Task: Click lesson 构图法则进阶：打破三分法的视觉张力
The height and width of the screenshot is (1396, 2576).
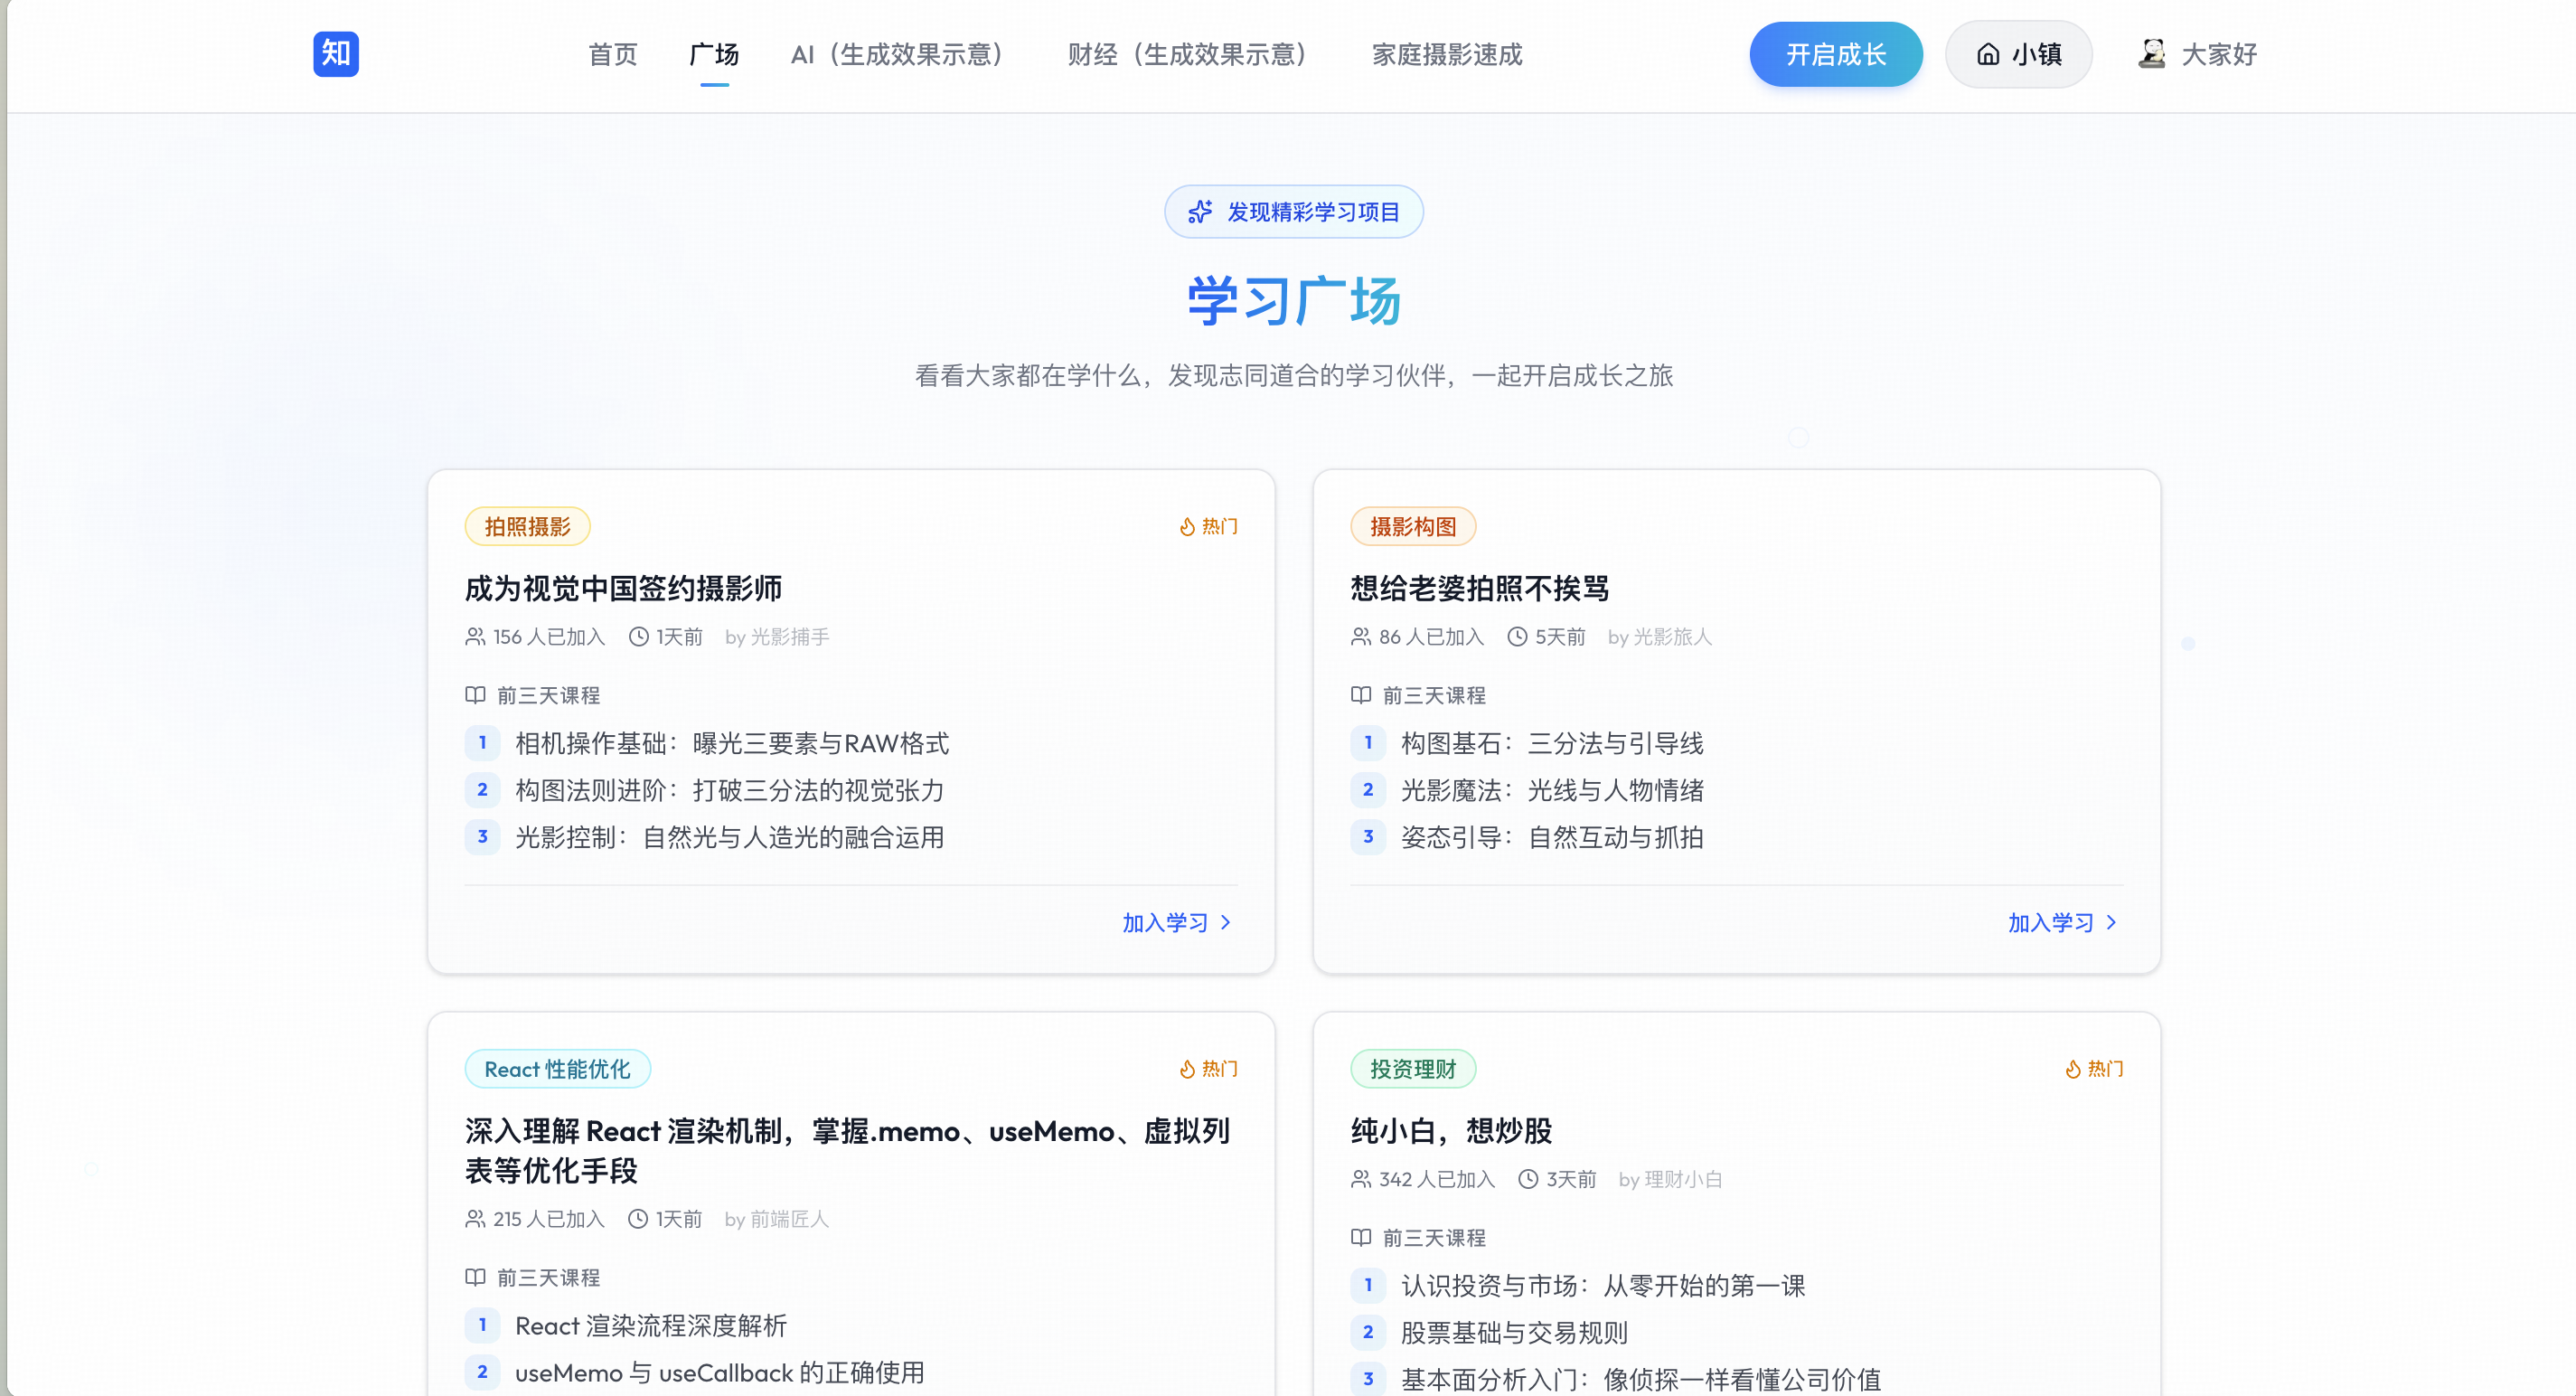Action: click(730, 790)
